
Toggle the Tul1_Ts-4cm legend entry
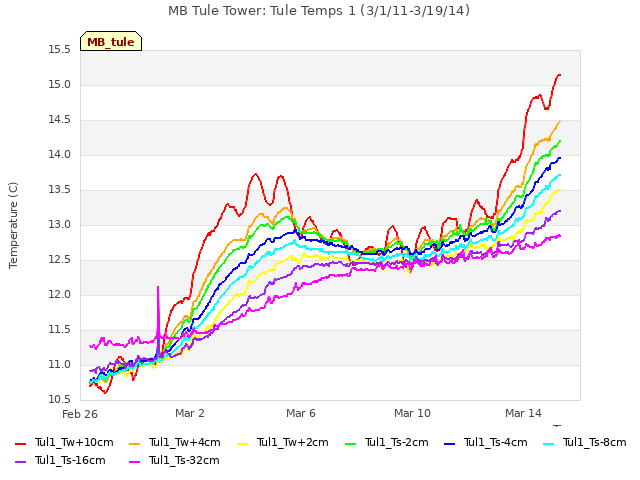[x=486, y=442]
